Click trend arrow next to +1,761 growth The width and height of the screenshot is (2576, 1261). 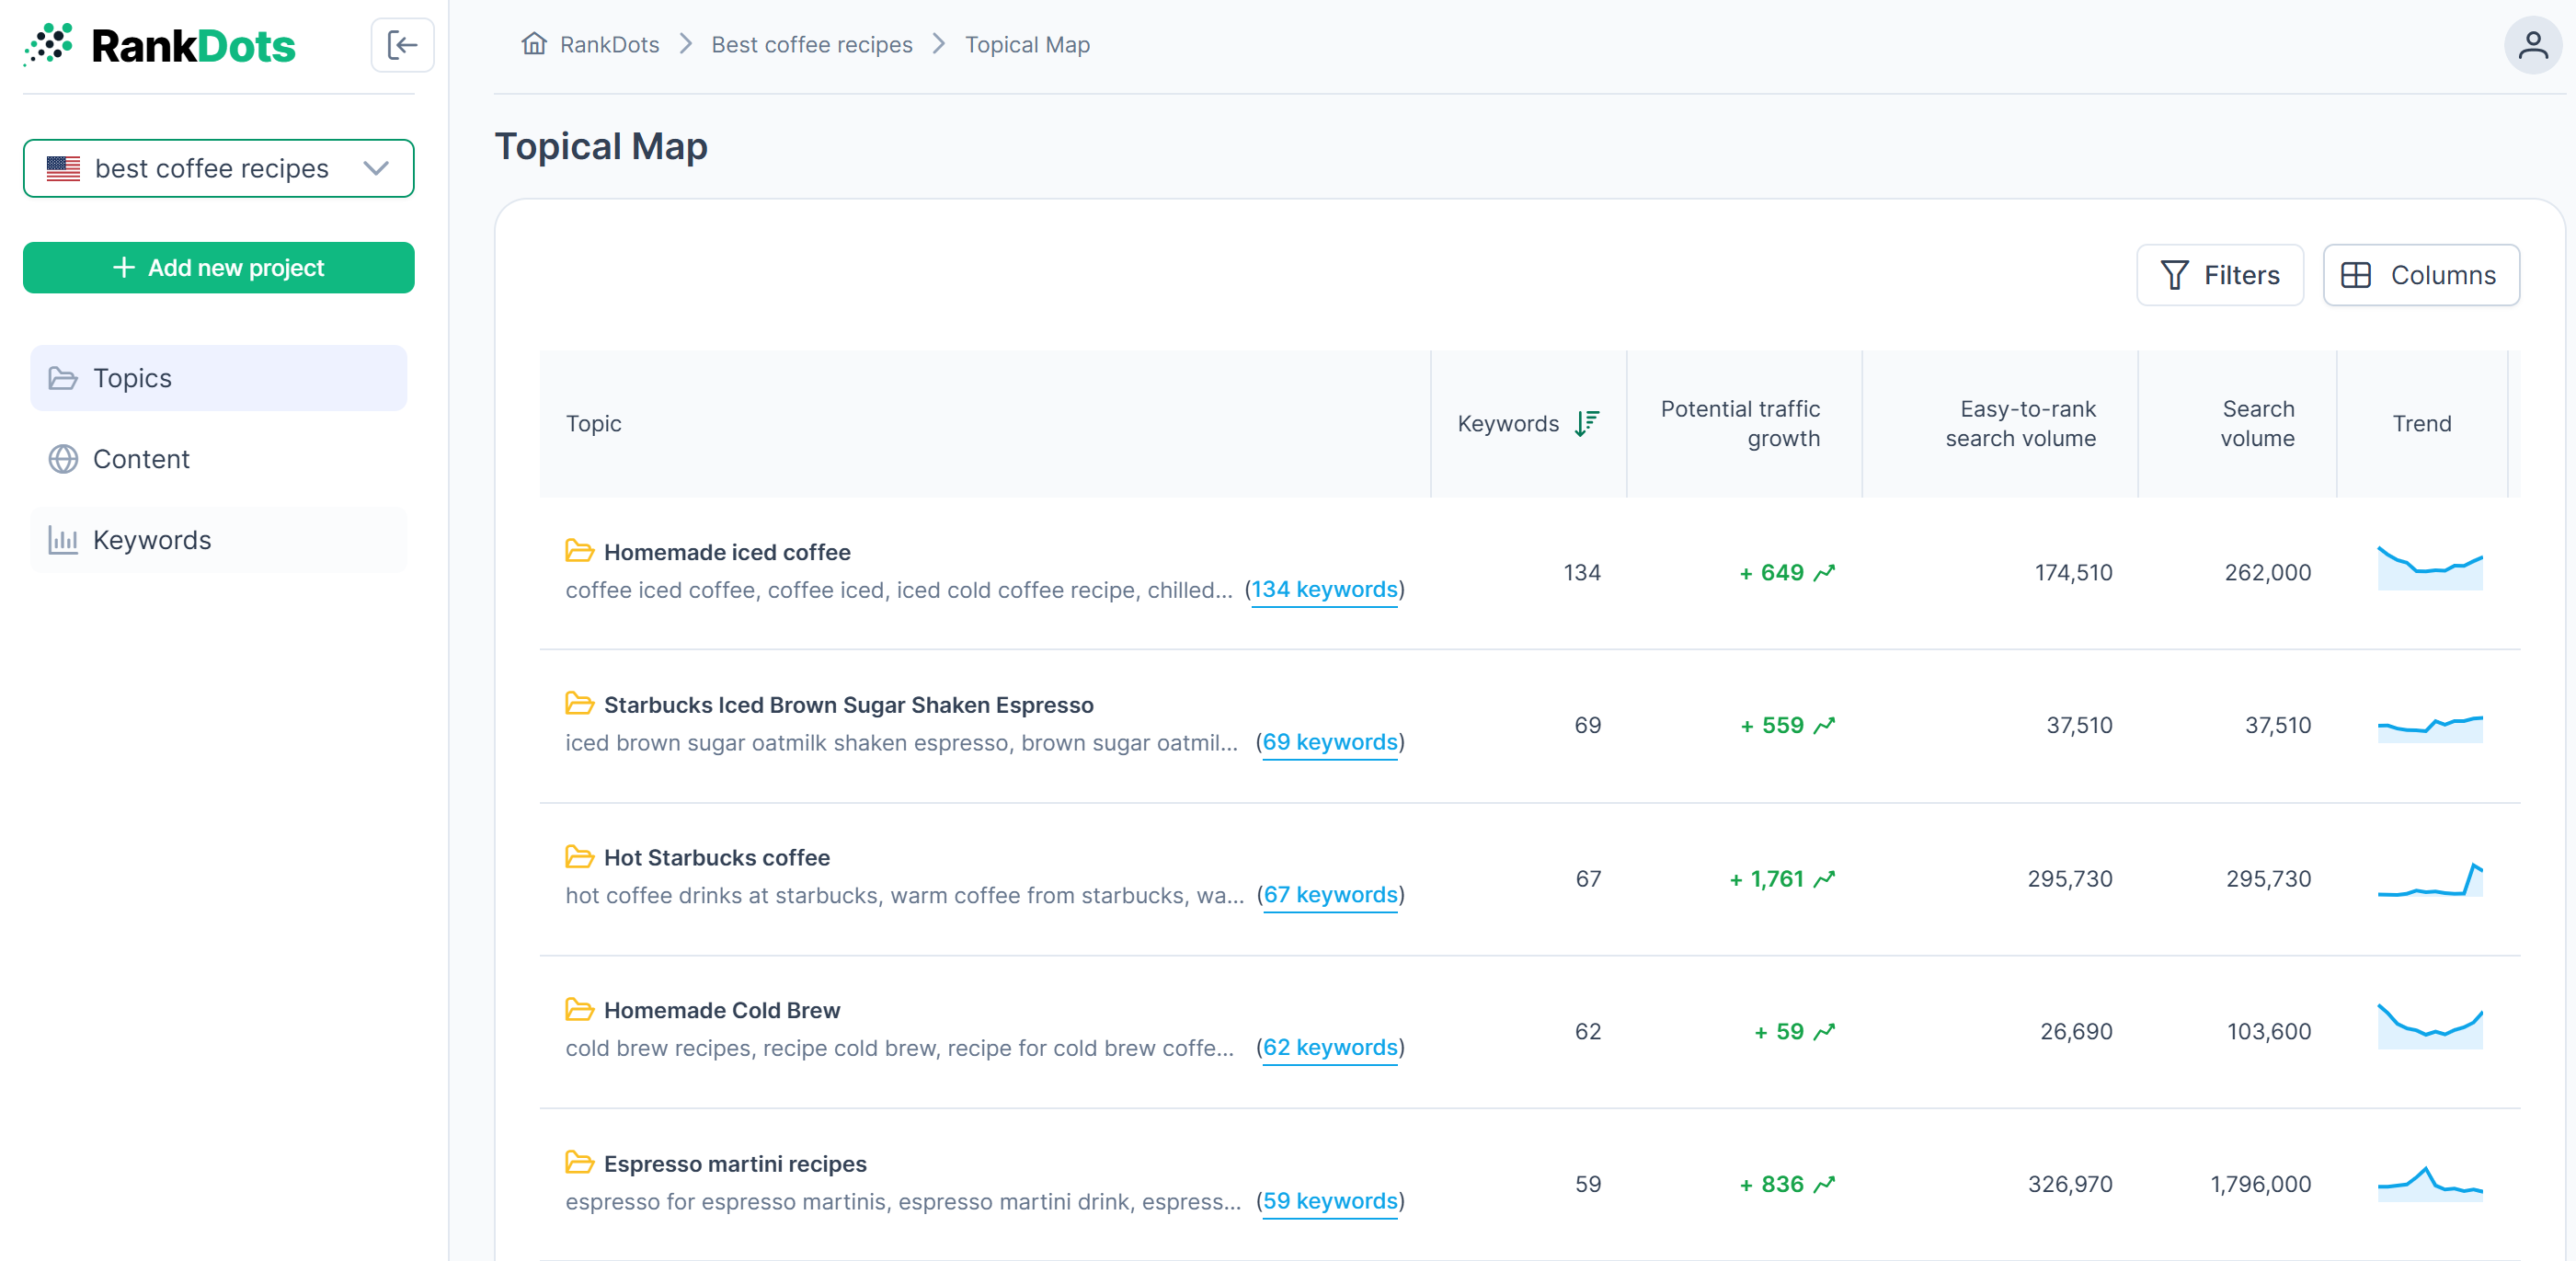(x=1825, y=879)
